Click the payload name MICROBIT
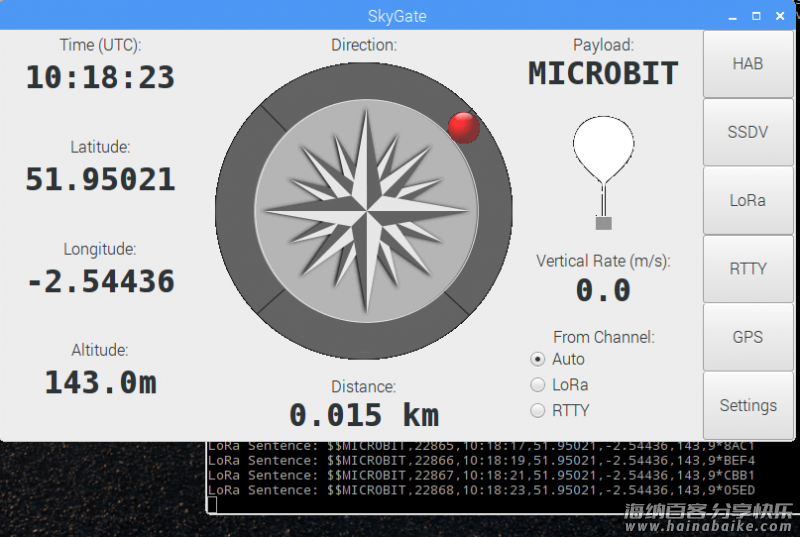 (603, 73)
